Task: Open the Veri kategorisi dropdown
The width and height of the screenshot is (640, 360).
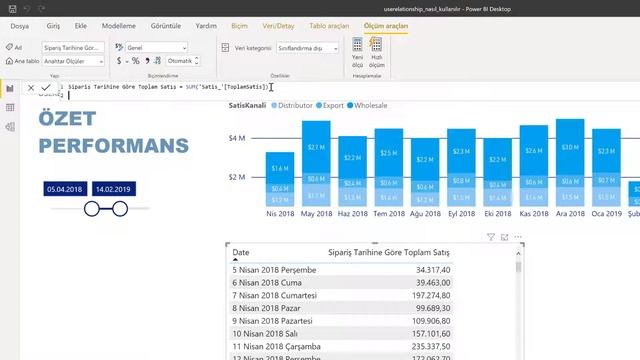Action: coord(307,48)
